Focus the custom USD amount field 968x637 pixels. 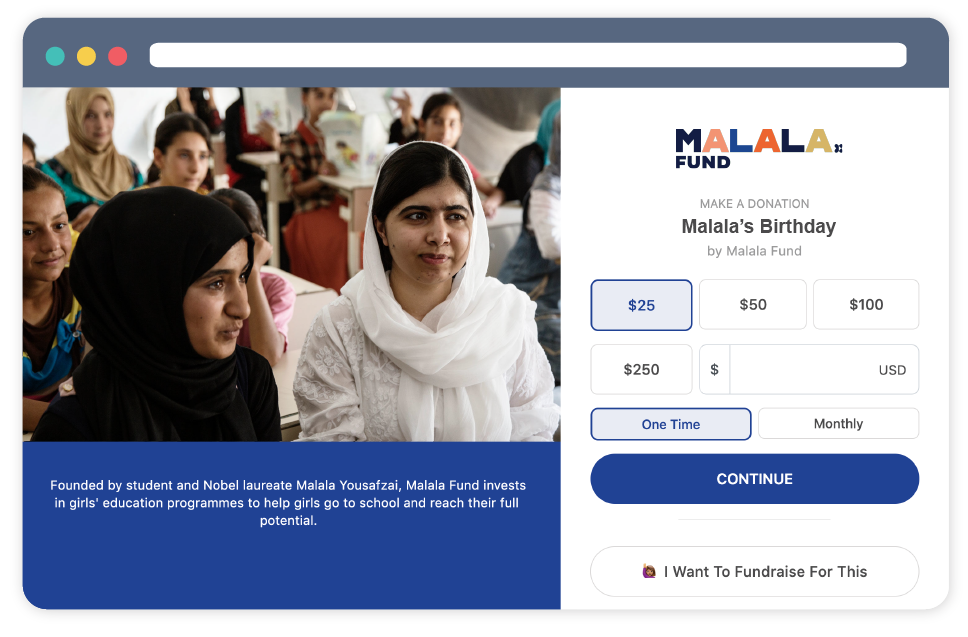pyautogui.click(x=824, y=369)
